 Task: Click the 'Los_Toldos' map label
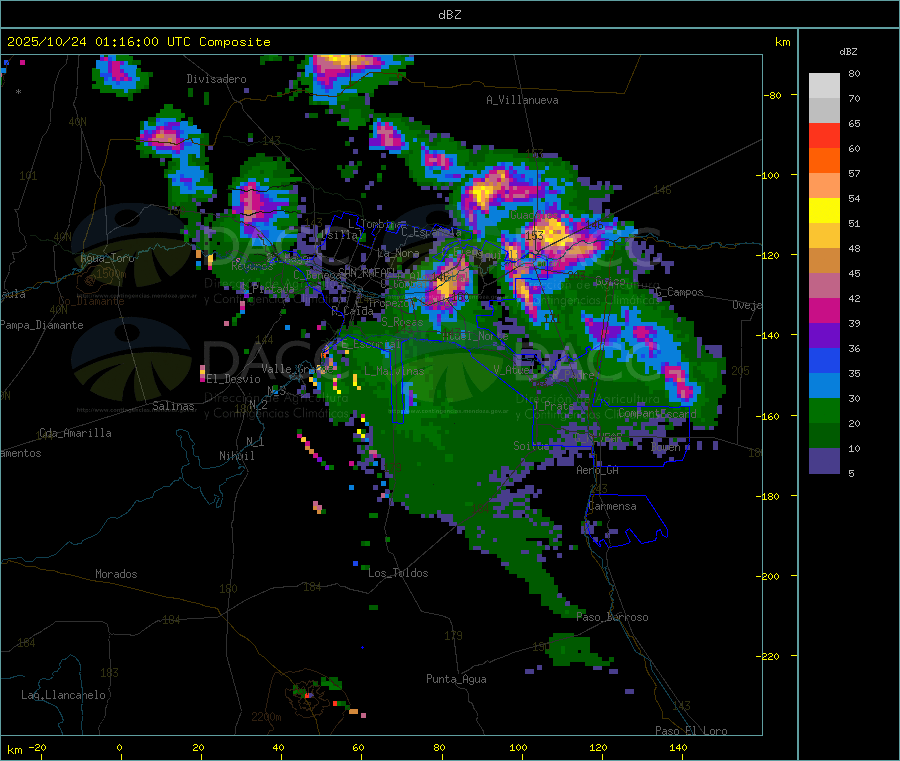tap(398, 573)
